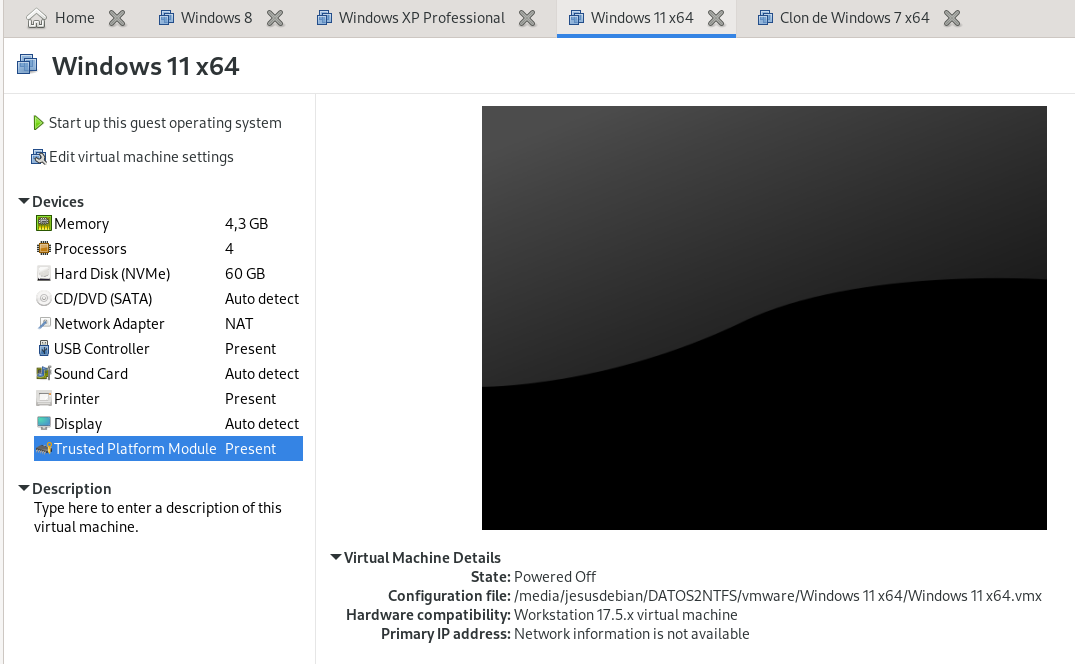The image size is (1075, 664).
Task: Click the Powered Off state value
Action: tap(555, 576)
